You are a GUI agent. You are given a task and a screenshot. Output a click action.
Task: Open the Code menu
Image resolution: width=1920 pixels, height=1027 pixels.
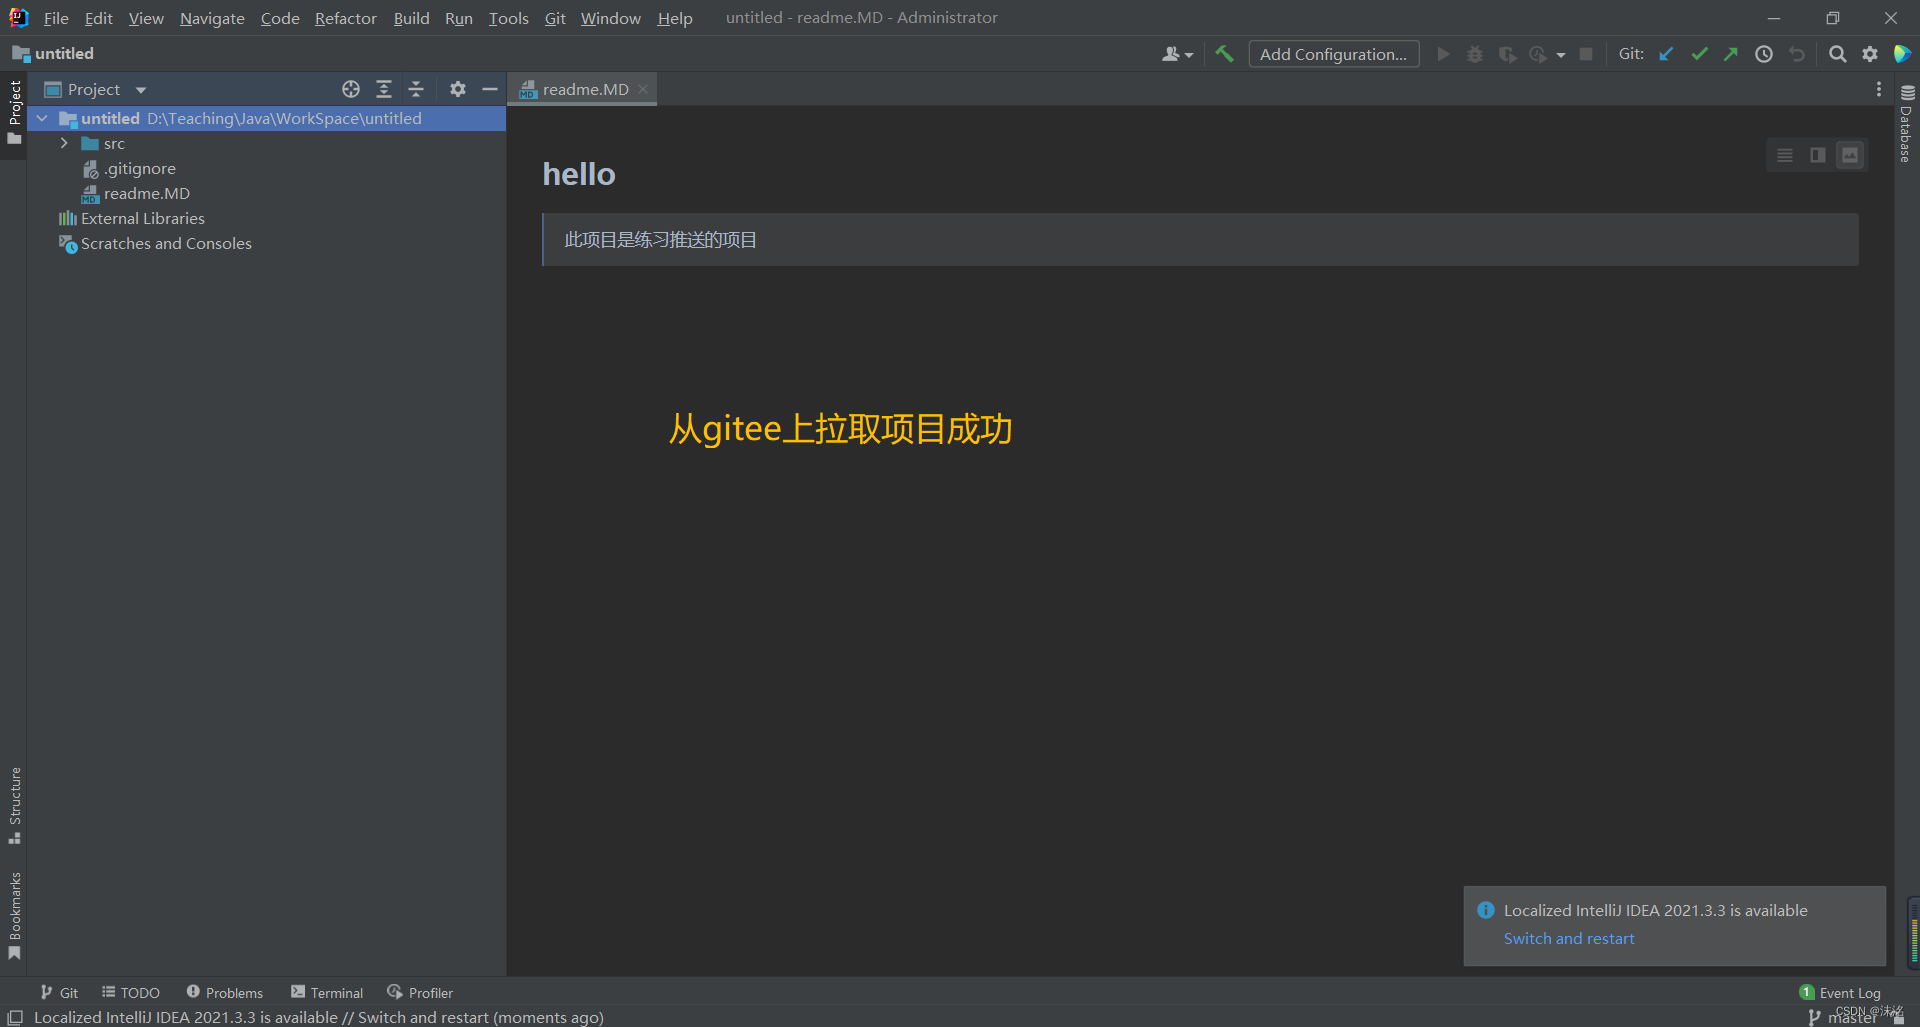[x=280, y=18]
